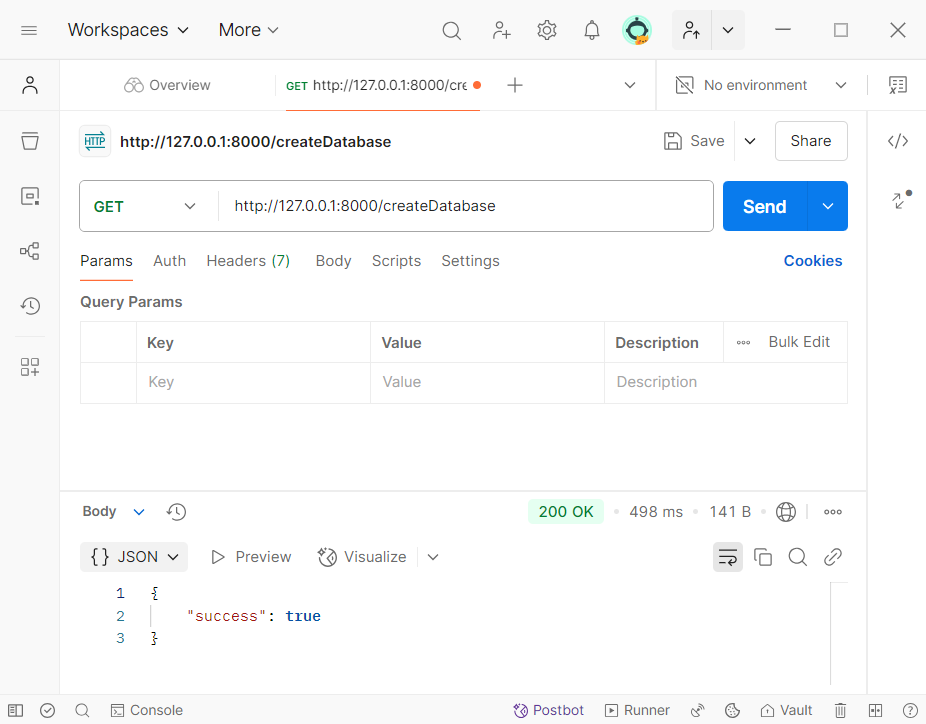This screenshot has height=724, width=926.
Task: Open network globe info icon
Action: [x=785, y=511]
